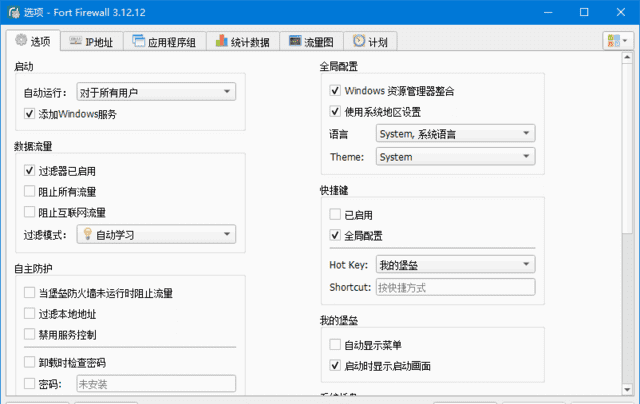Enable 阻止互联网流量 checkbox
Screen dimensions: 640x404
29,212
